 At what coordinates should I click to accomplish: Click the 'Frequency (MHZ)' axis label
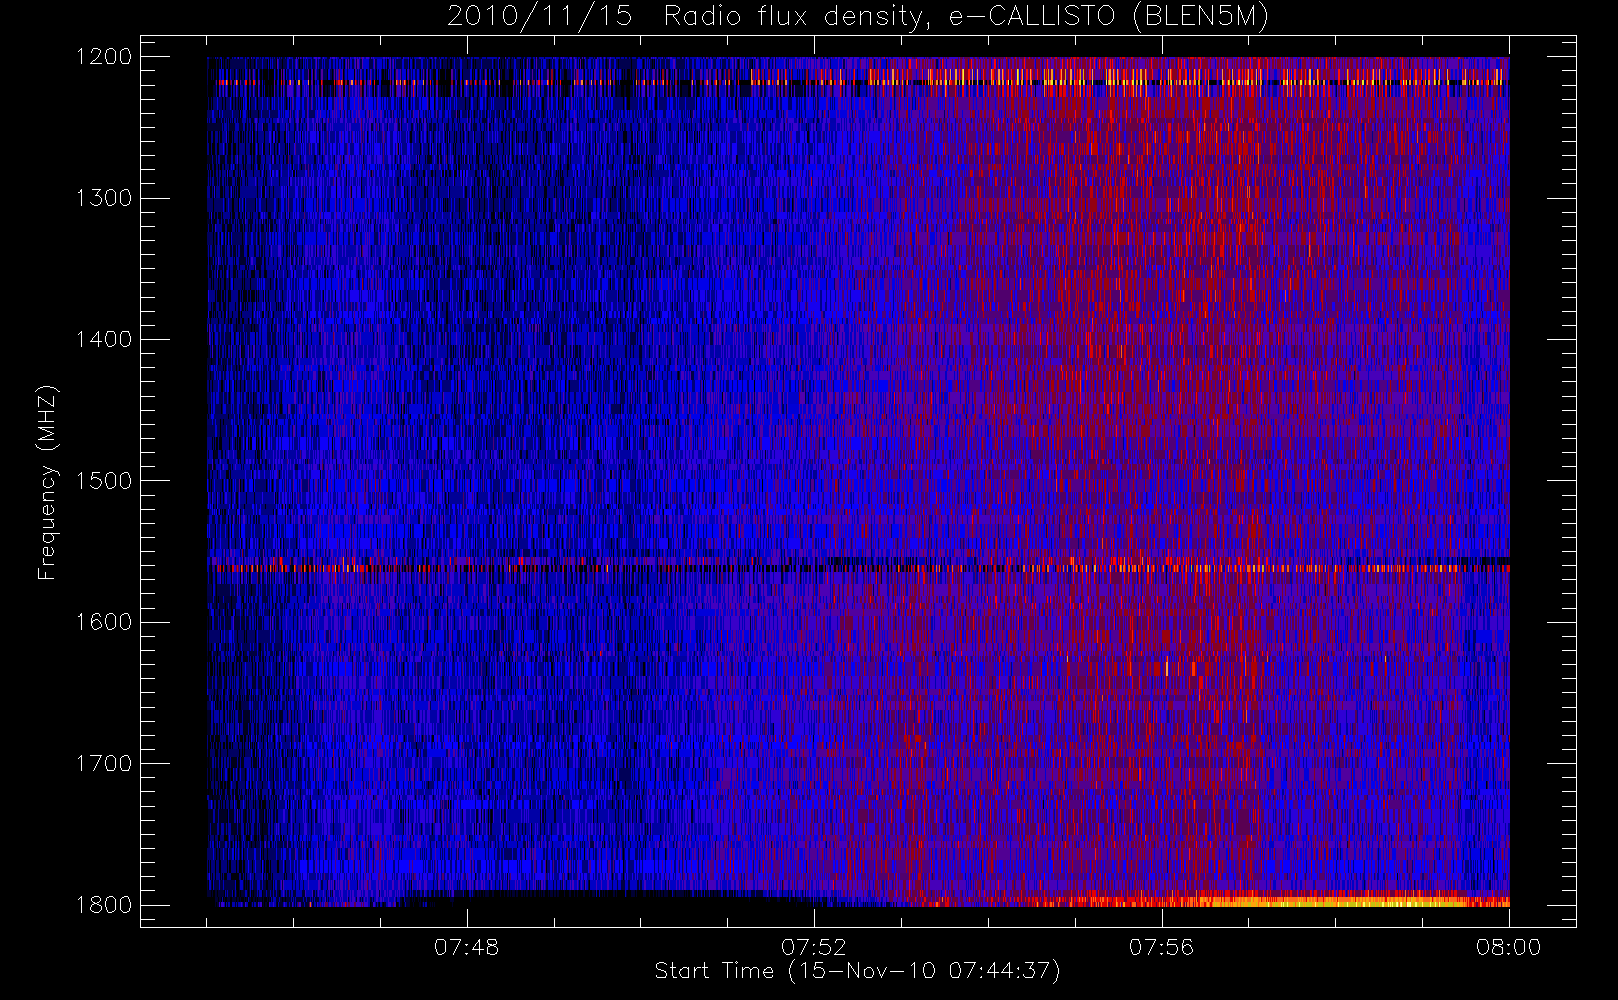click(x=47, y=483)
